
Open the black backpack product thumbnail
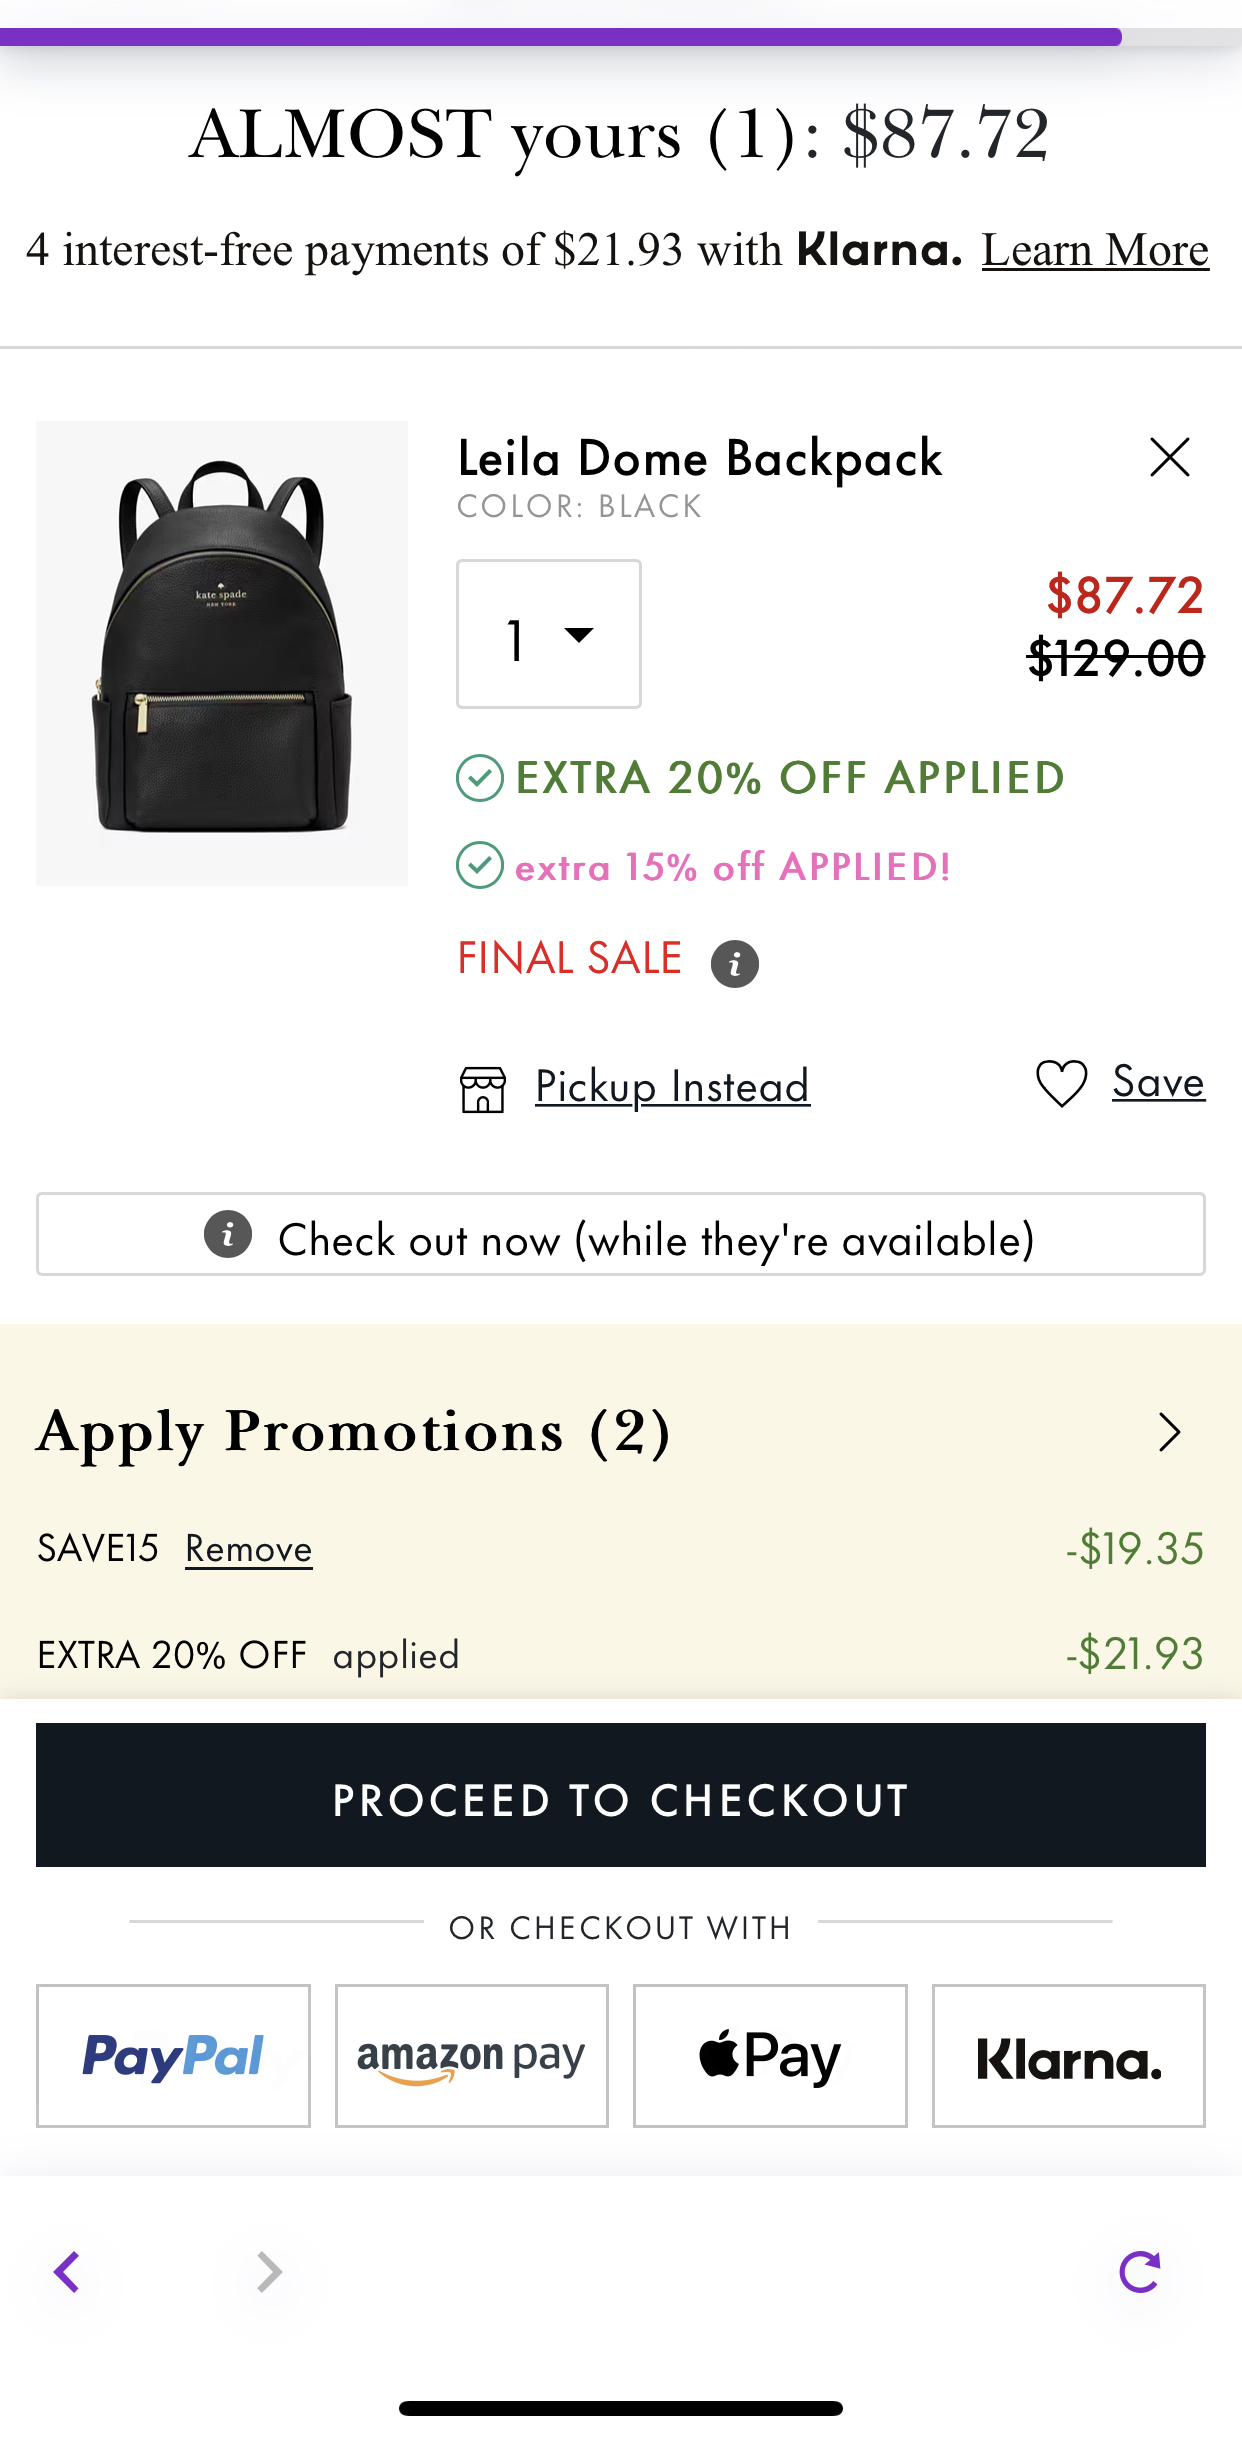(222, 653)
